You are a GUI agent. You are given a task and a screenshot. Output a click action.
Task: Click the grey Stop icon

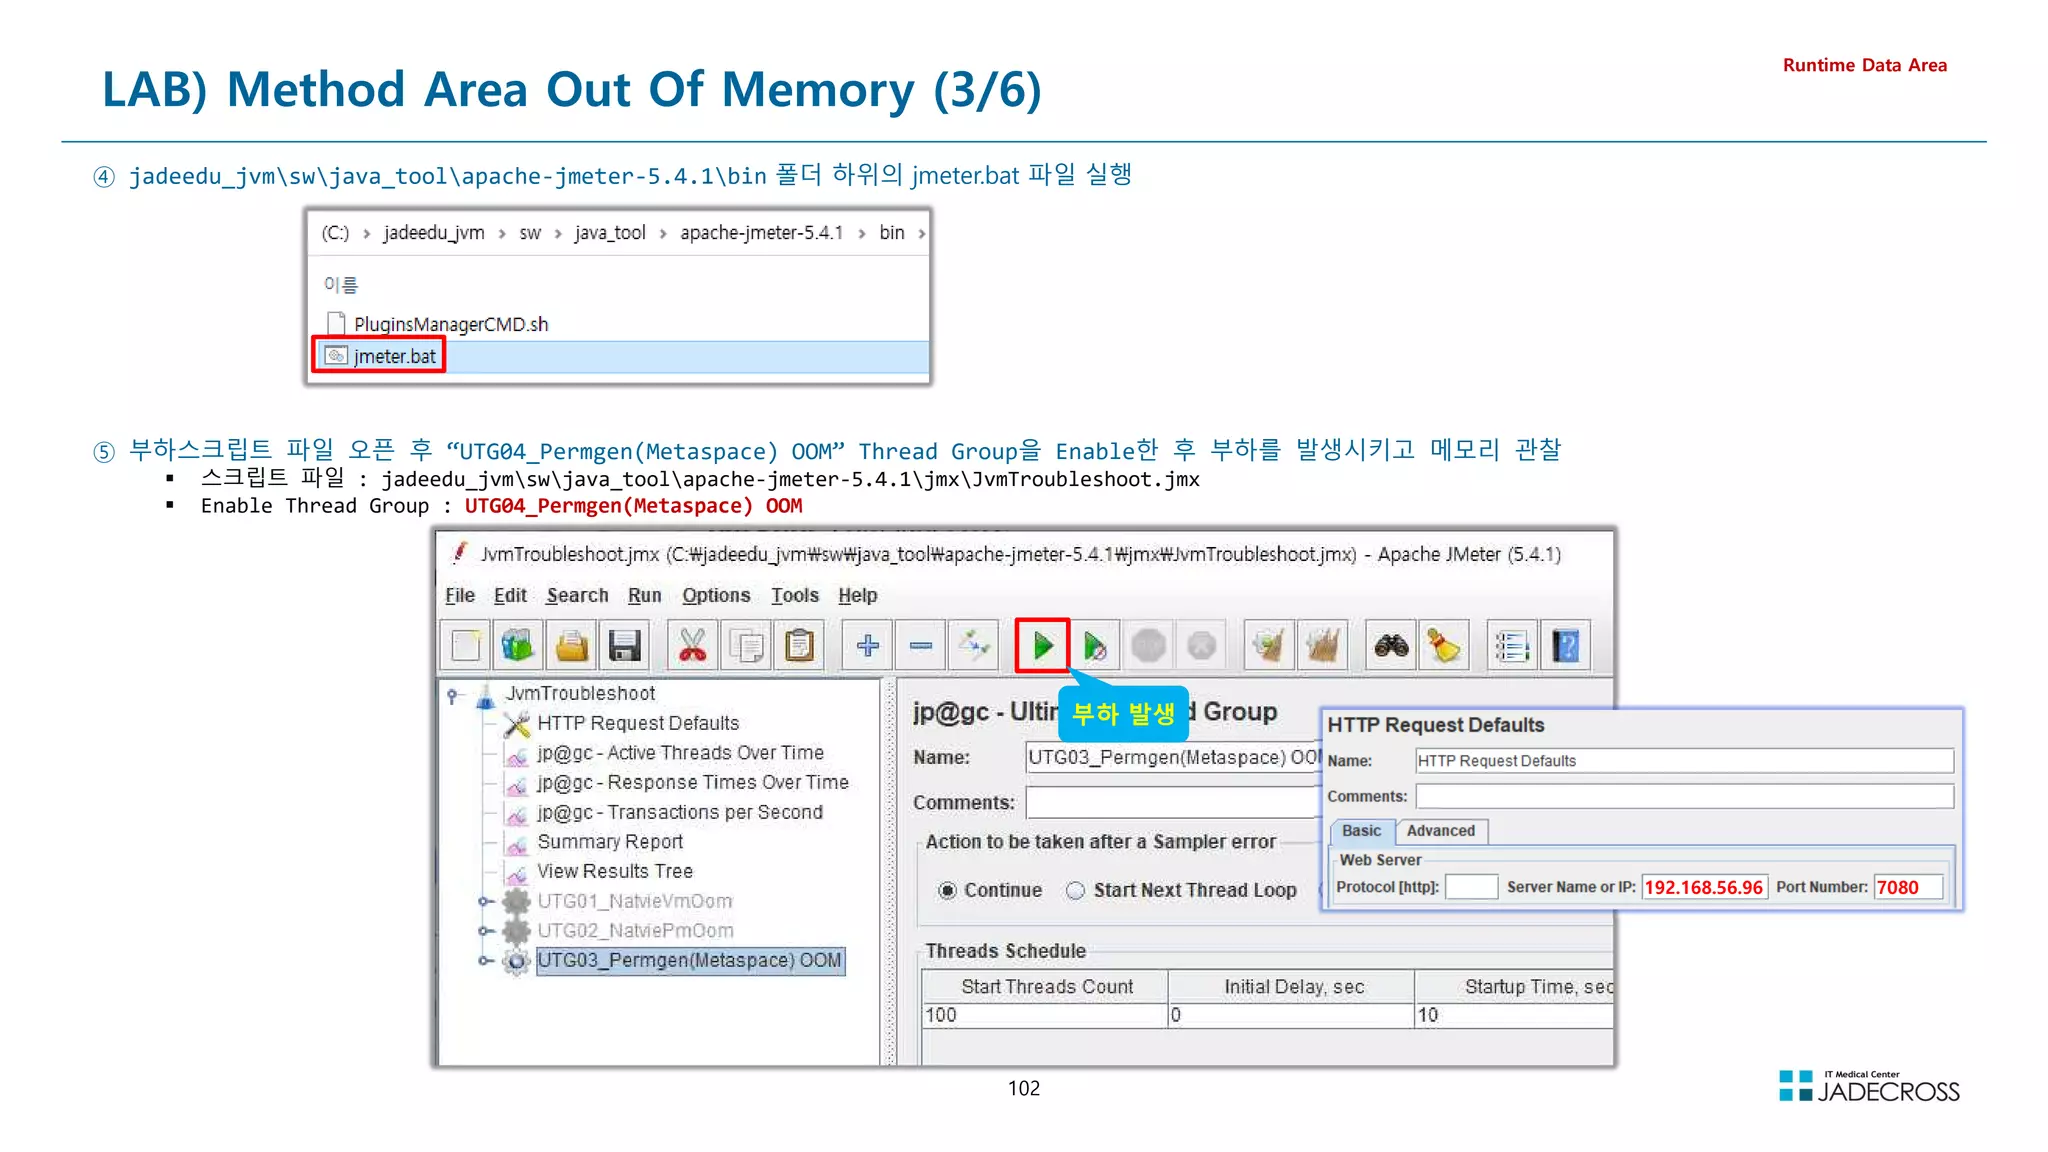[x=1148, y=646]
